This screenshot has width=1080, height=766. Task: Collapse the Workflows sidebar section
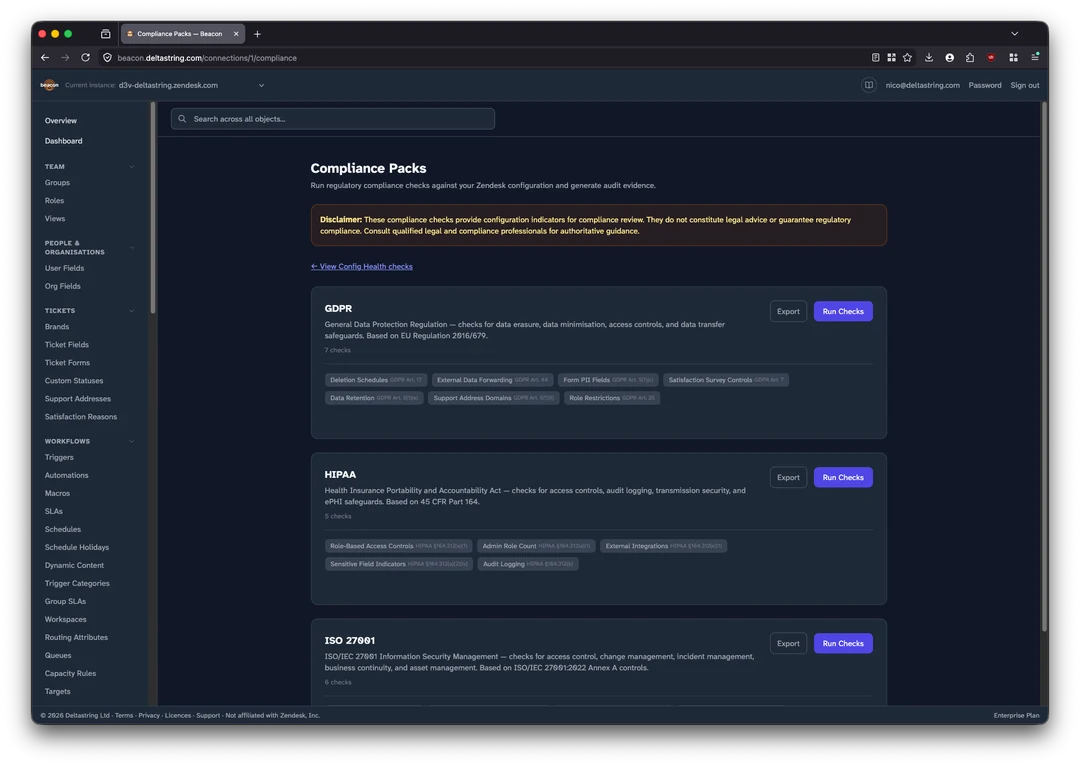131,442
